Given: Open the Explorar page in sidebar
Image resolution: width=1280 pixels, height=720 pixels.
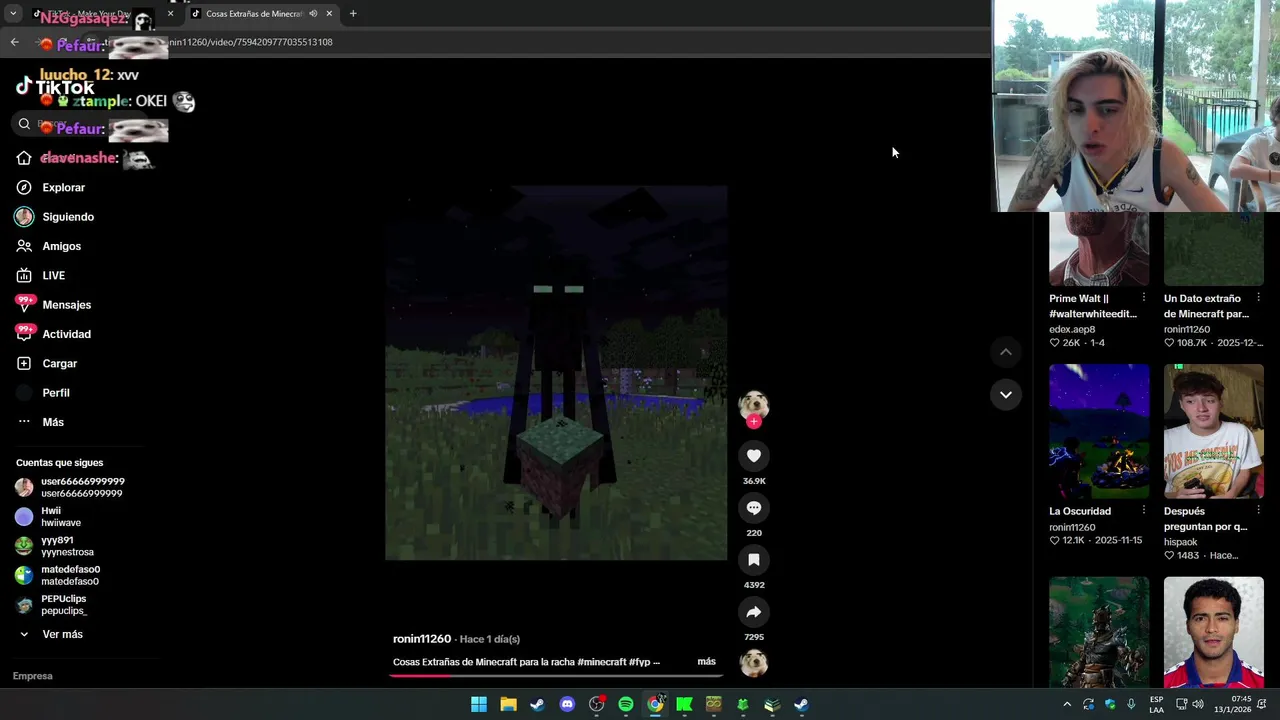Looking at the screenshot, I should pyautogui.click(x=63, y=187).
